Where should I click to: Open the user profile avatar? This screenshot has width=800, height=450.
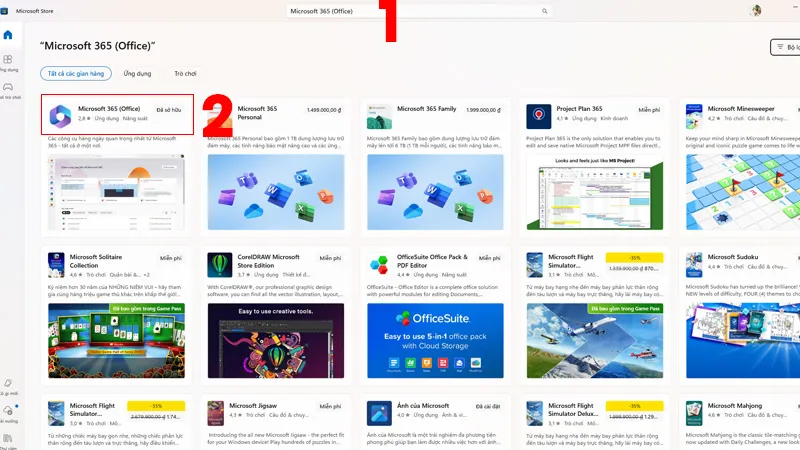(x=756, y=11)
